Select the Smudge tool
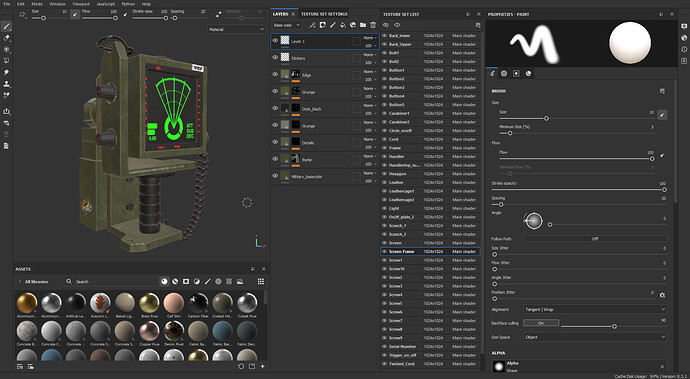This screenshot has height=379, width=690. [7, 72]
